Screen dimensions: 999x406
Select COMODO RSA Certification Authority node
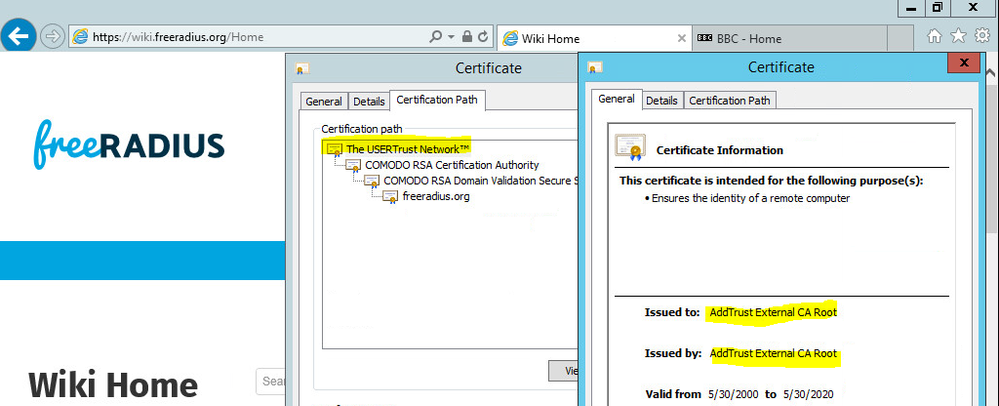452,165
